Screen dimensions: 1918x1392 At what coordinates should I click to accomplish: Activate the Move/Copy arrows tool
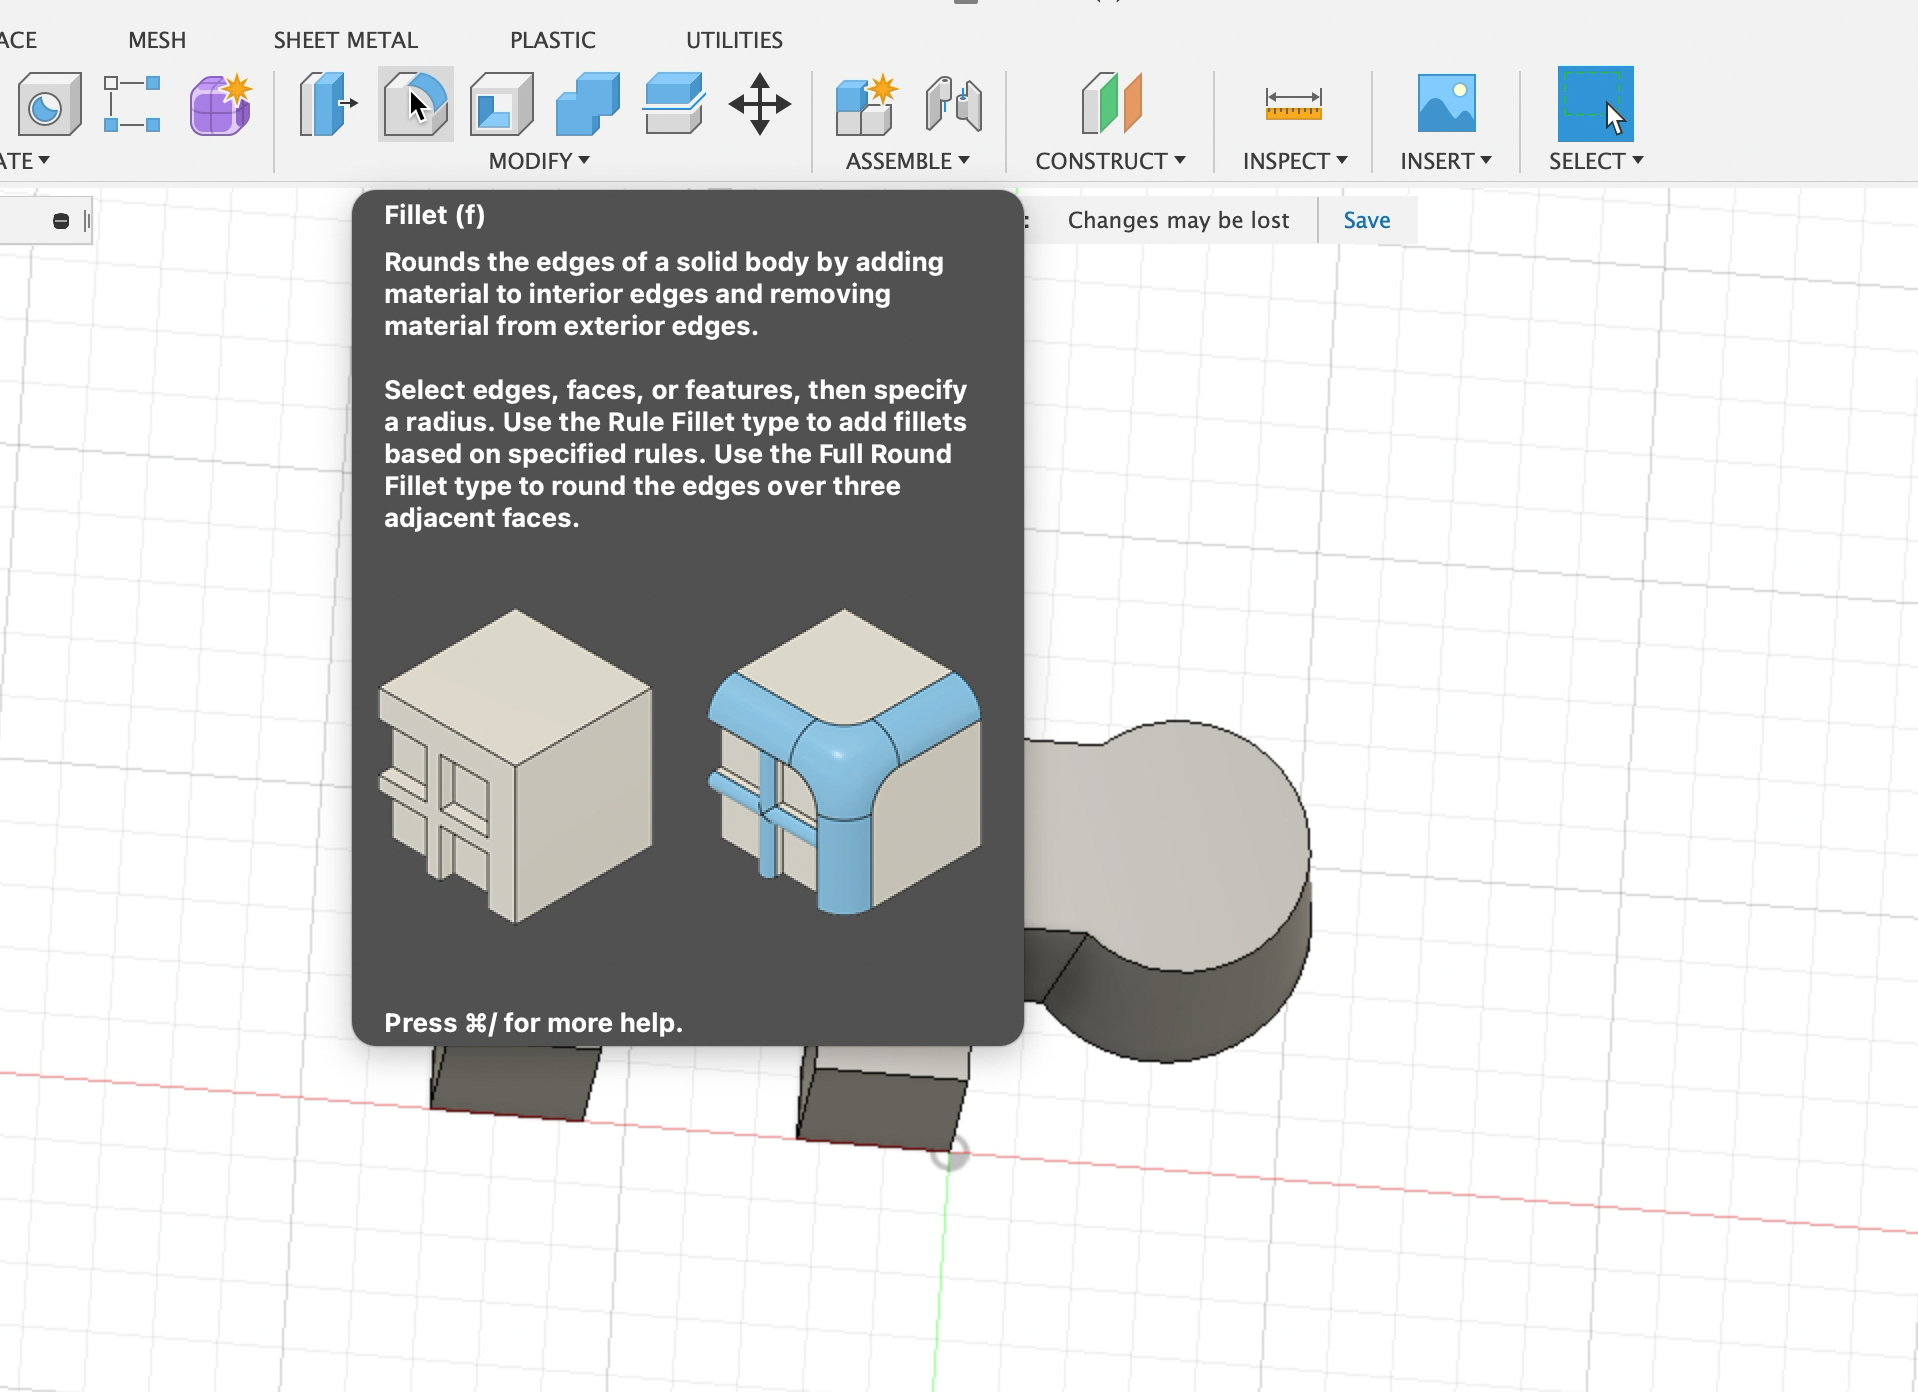pos(760,104)
